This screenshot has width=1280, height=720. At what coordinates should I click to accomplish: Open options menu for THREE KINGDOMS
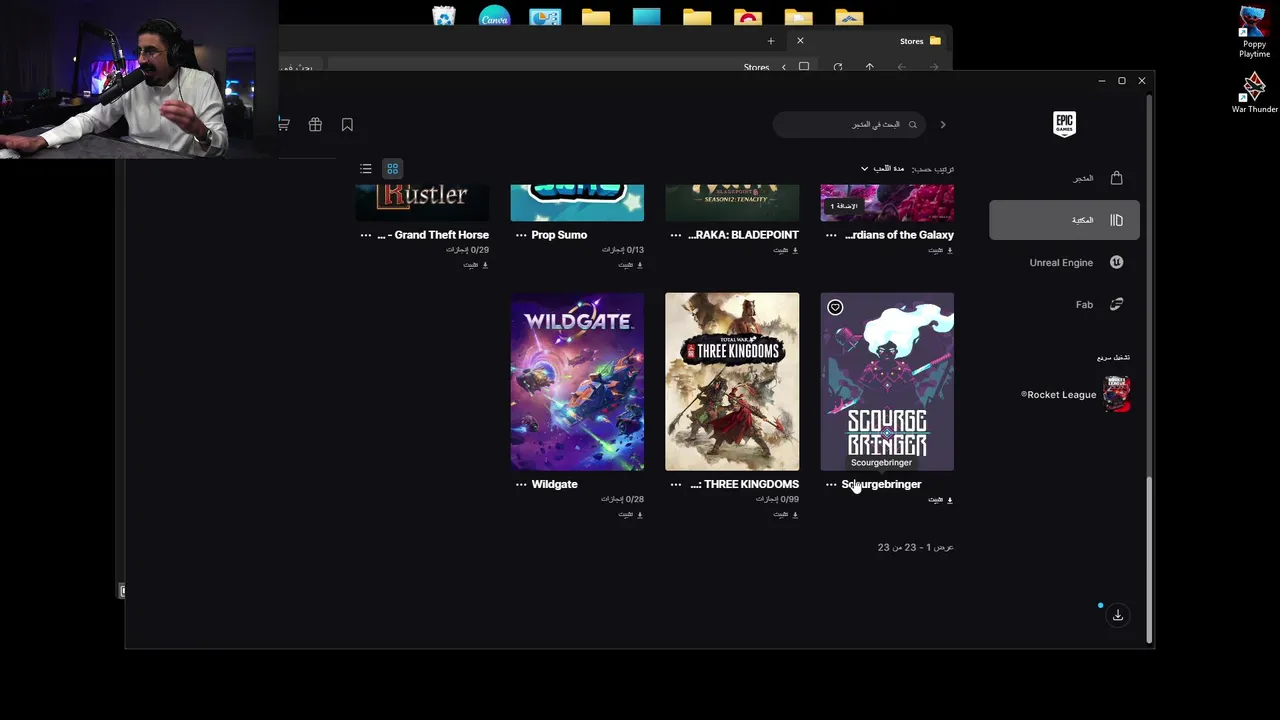(x=676, y=484)
